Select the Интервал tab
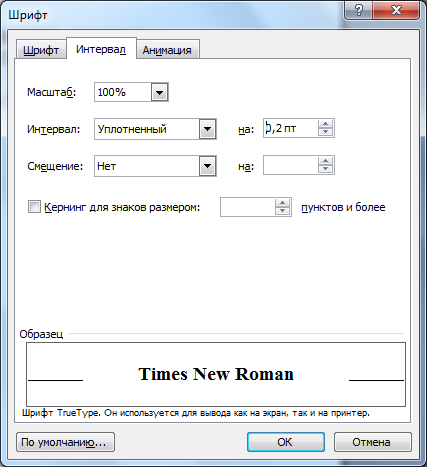427x467 pixels. tap(101, 49)
